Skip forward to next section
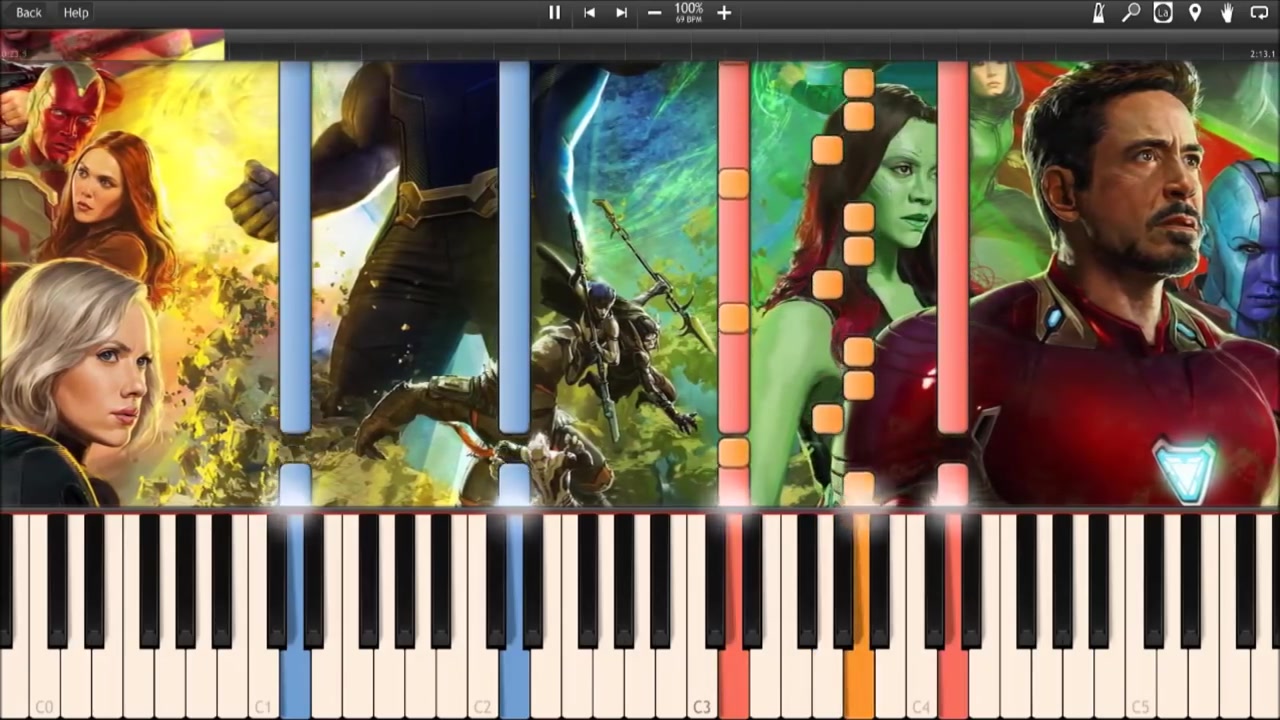This screenshot has width=1280, height=720. coord(621,13)
